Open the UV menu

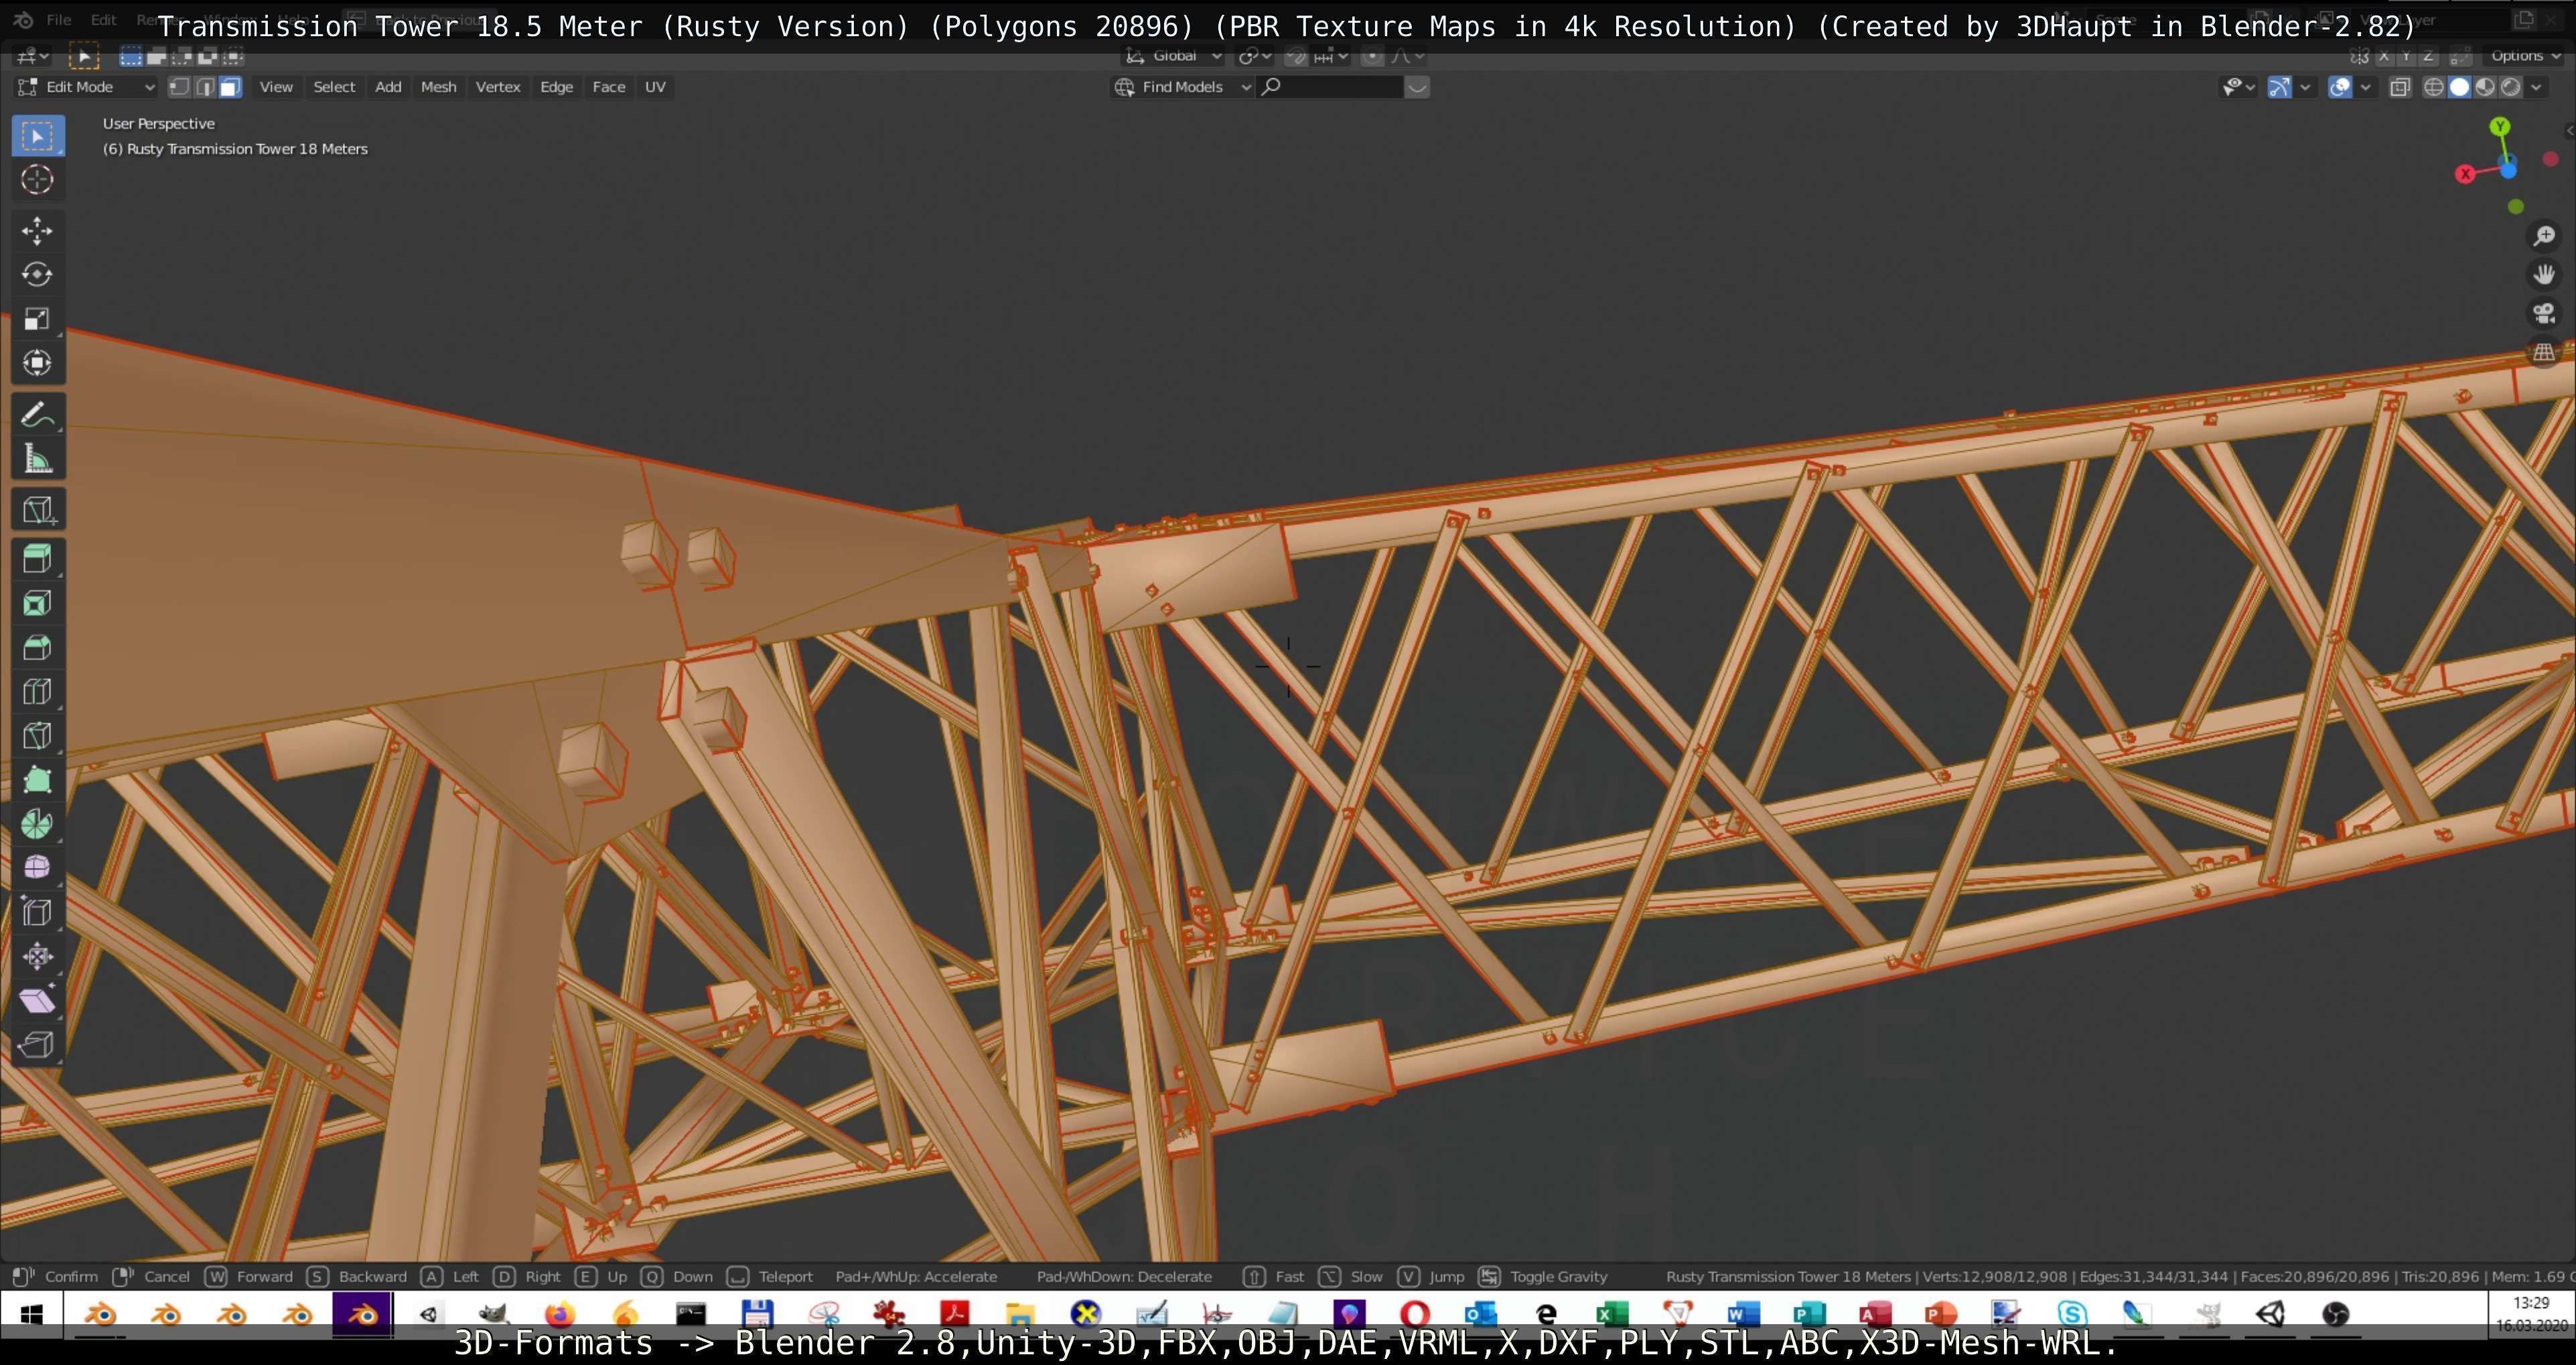[655, 87]
